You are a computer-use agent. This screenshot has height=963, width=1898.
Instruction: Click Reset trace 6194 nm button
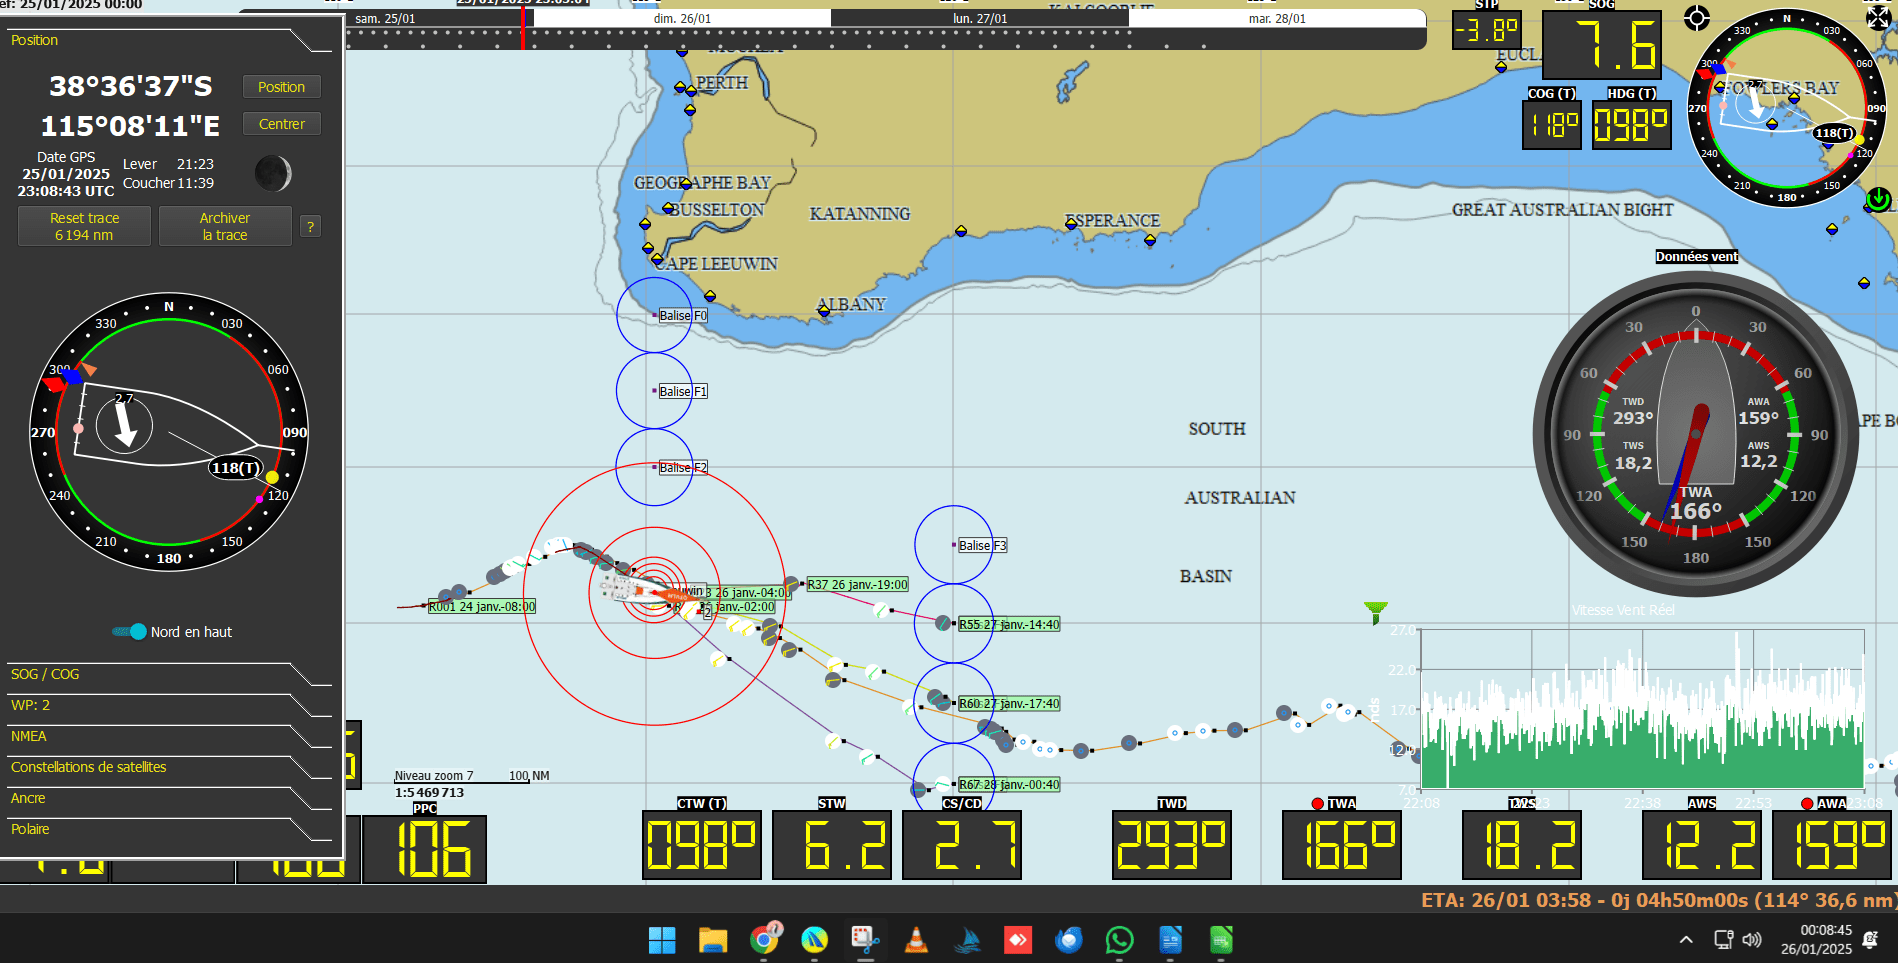tap(85, 226)
